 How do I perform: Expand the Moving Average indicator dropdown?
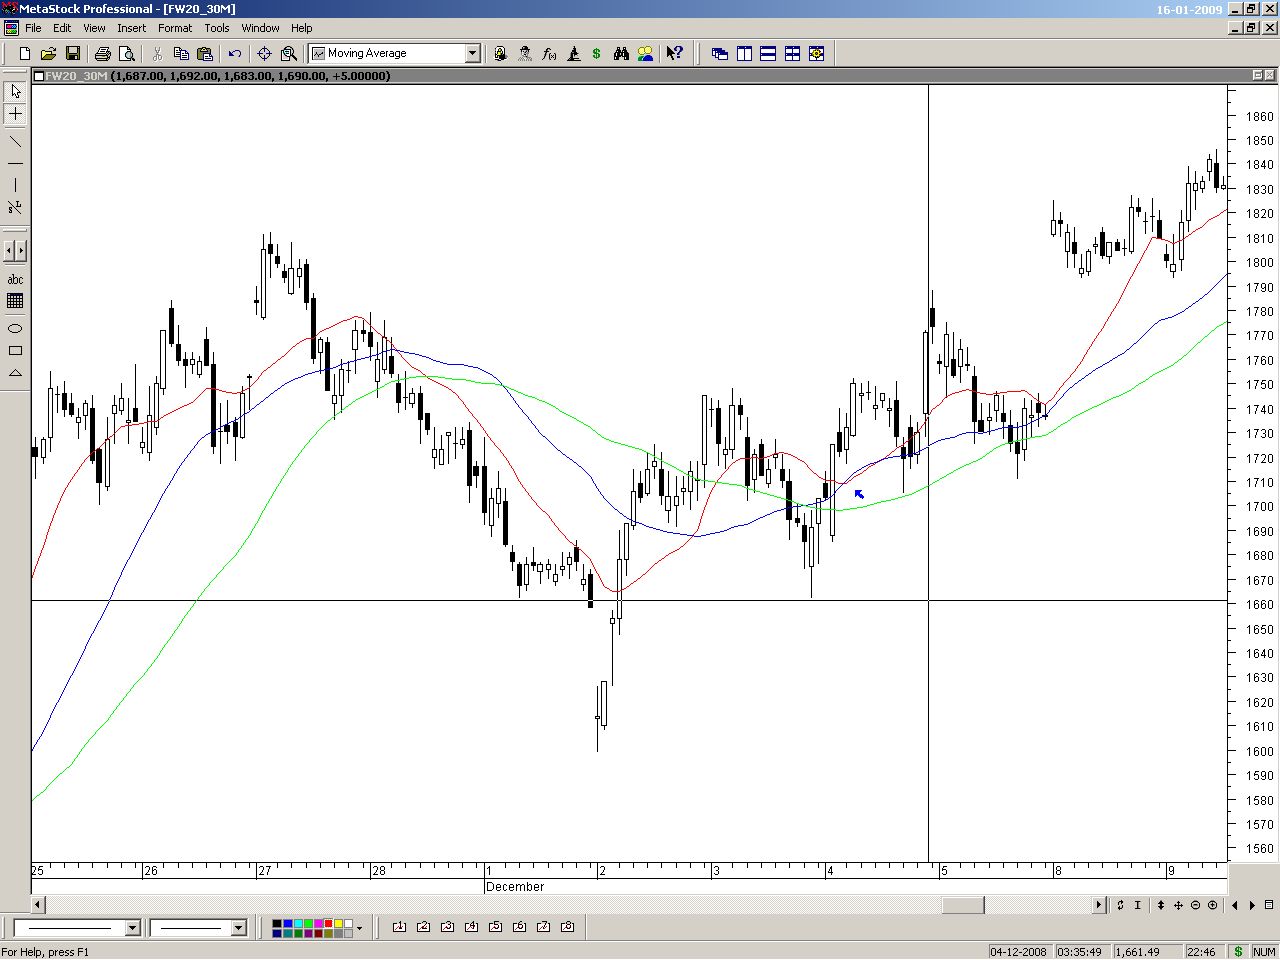pos(473,54)
